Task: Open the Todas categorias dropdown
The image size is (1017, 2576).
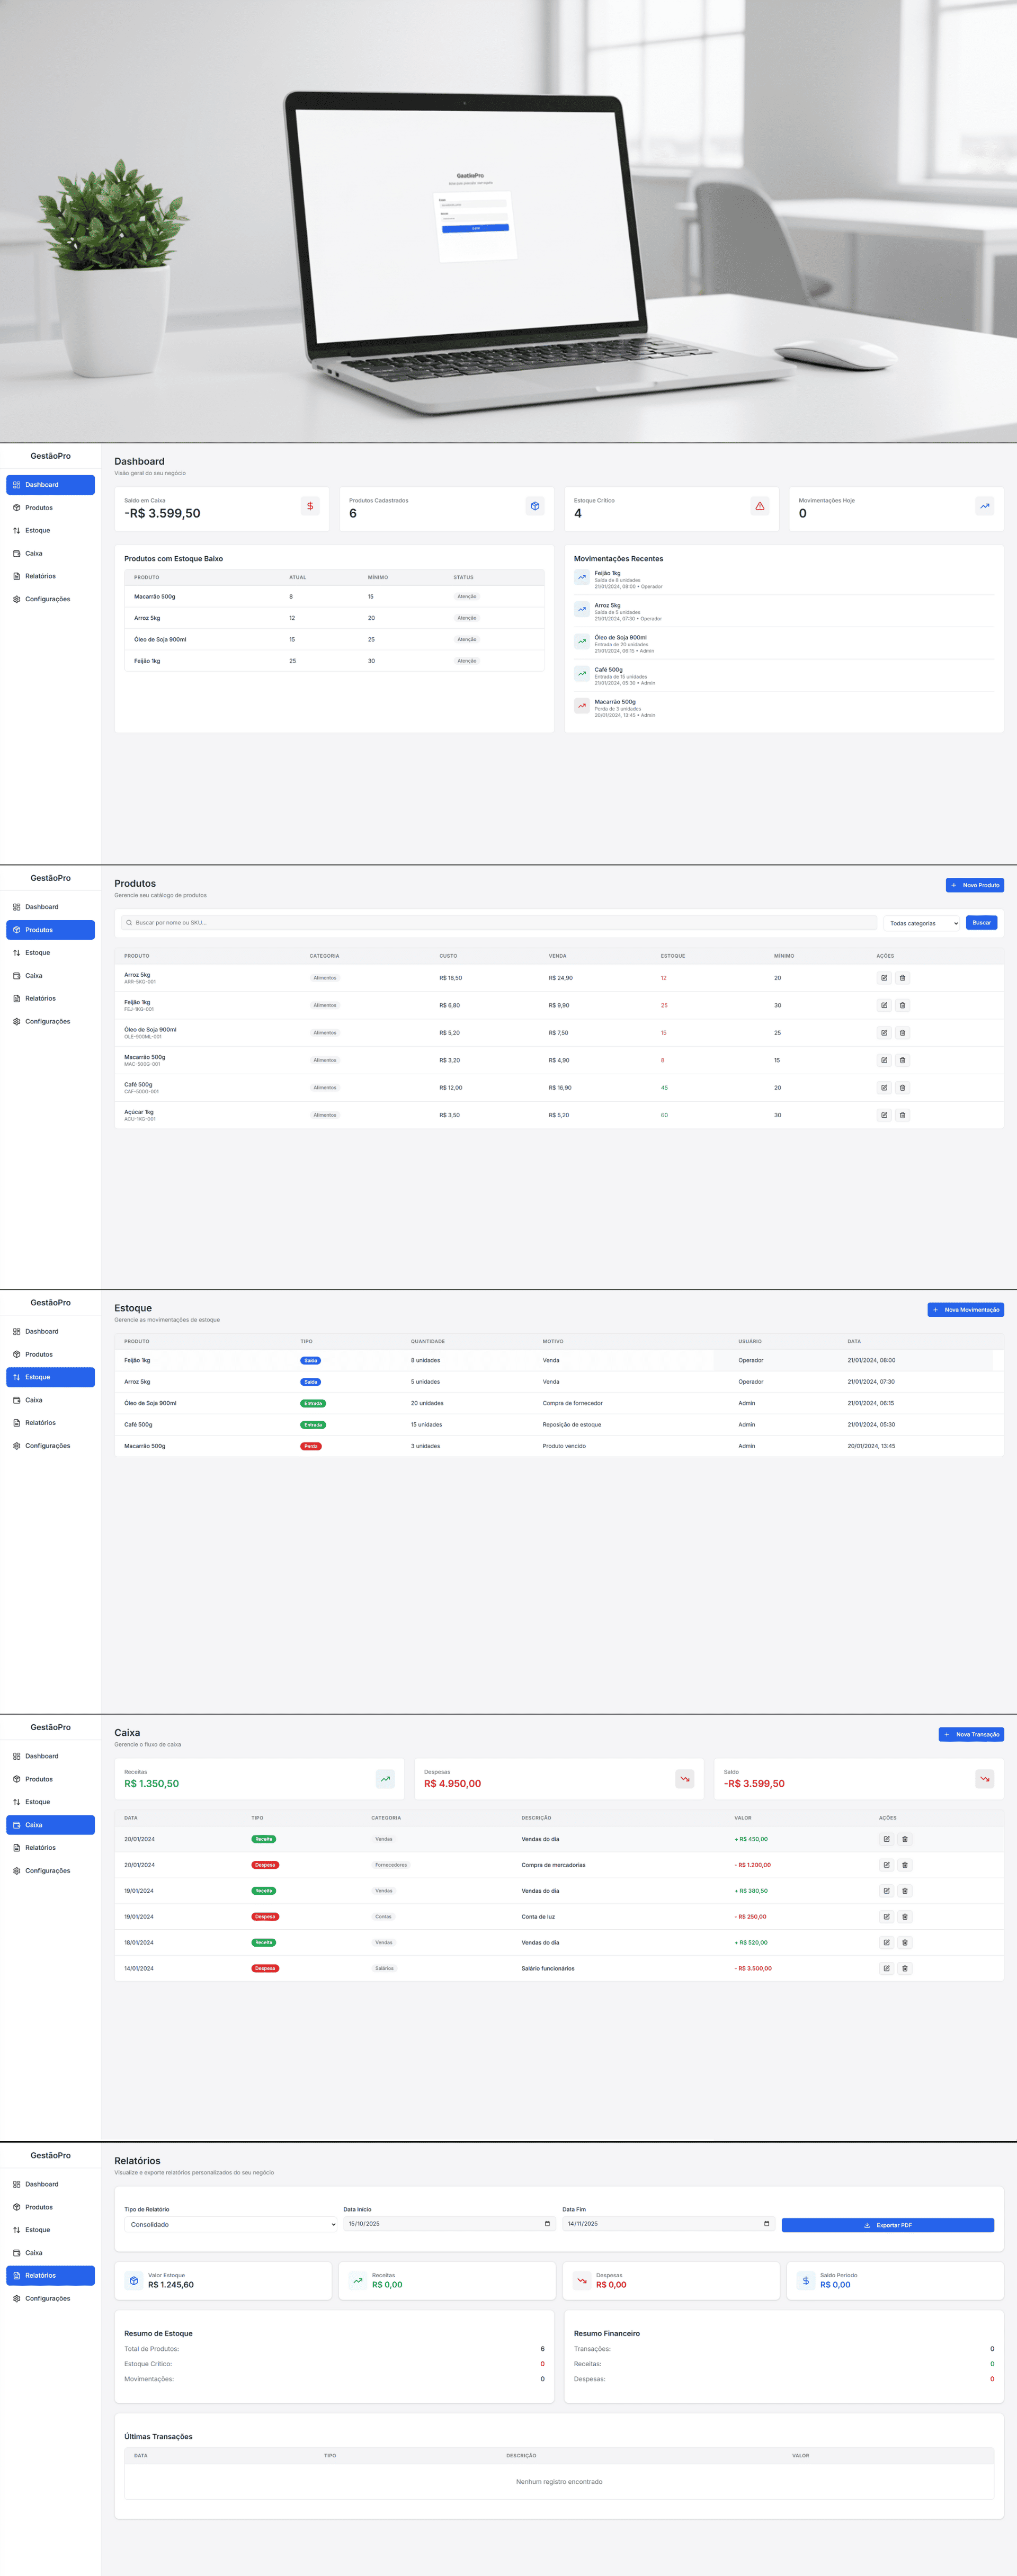Action: (x=922, y=923)
